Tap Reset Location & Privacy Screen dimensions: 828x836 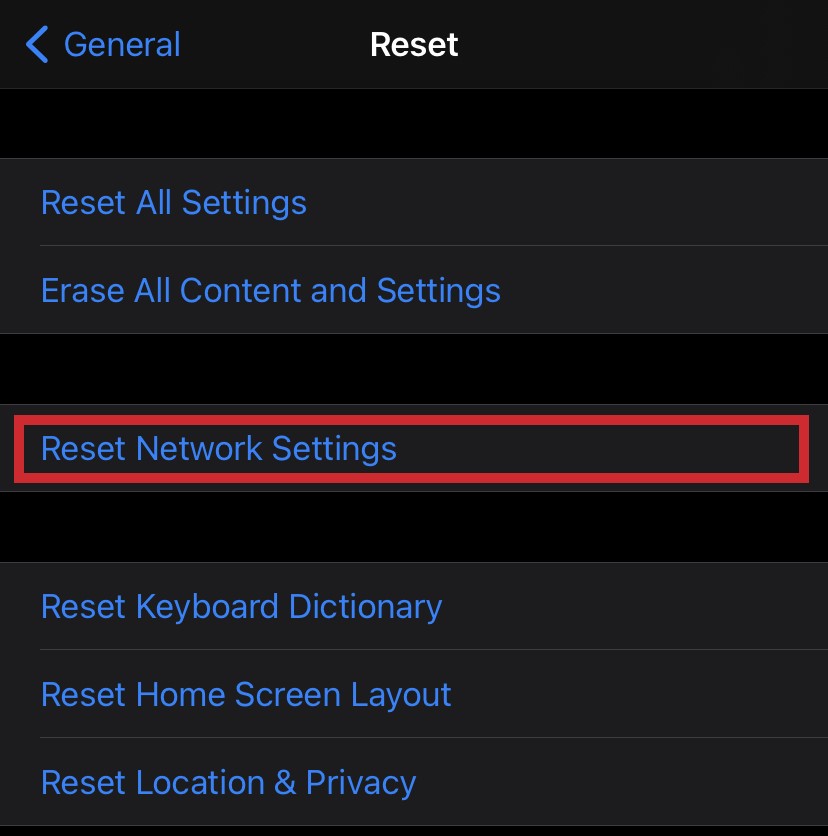coord(228,783)
